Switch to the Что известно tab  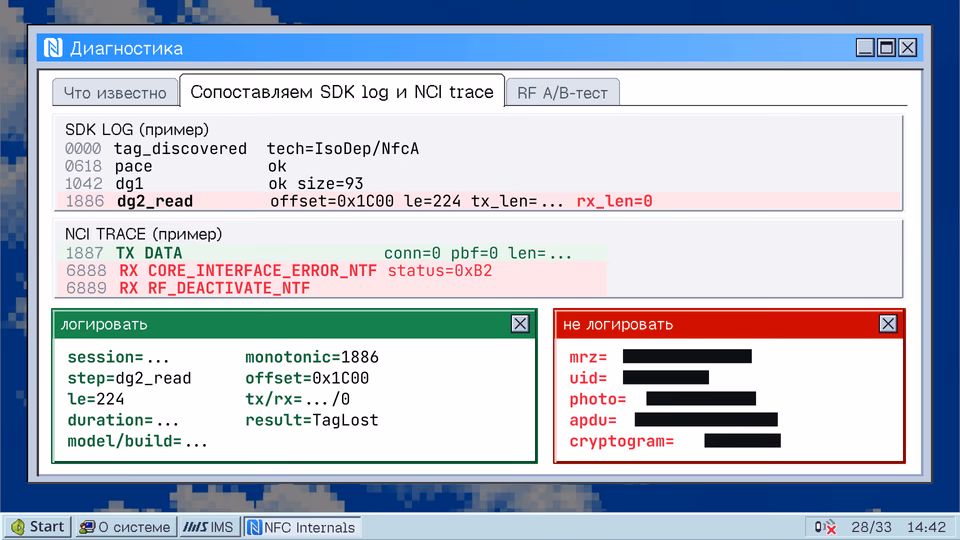115,92
